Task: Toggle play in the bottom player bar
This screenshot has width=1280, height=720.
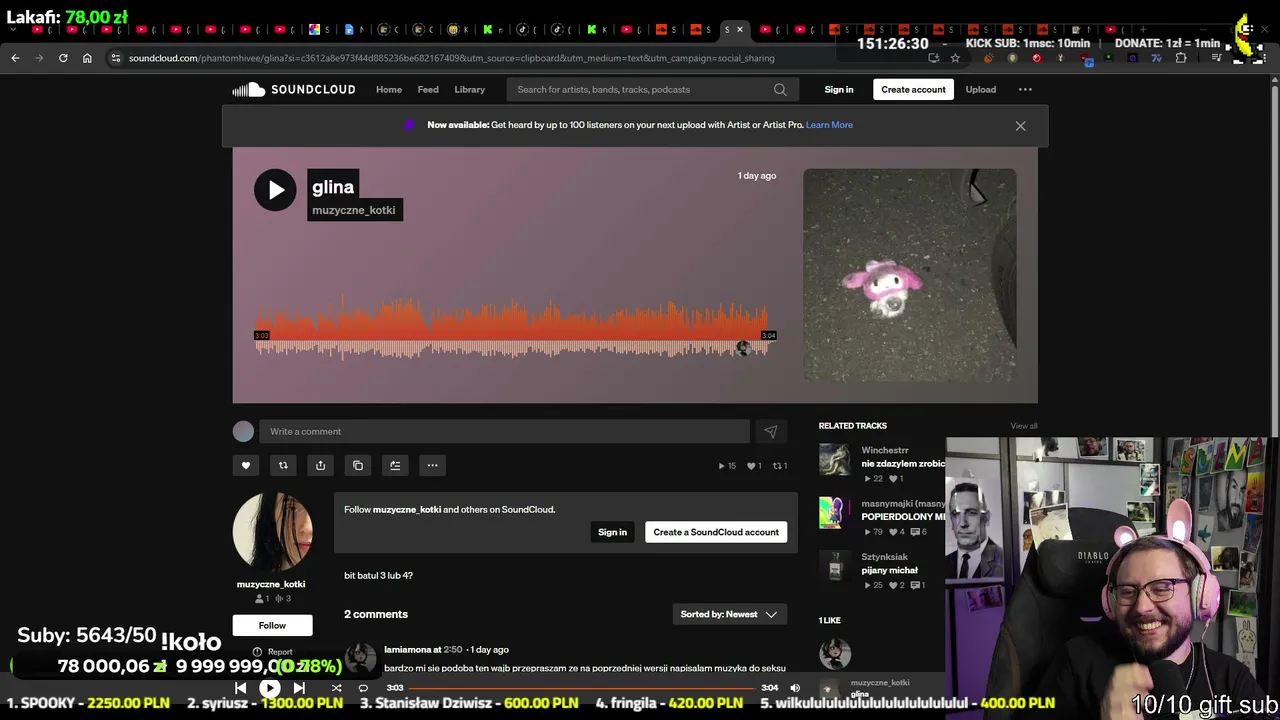Action: (x=269, y=688)
